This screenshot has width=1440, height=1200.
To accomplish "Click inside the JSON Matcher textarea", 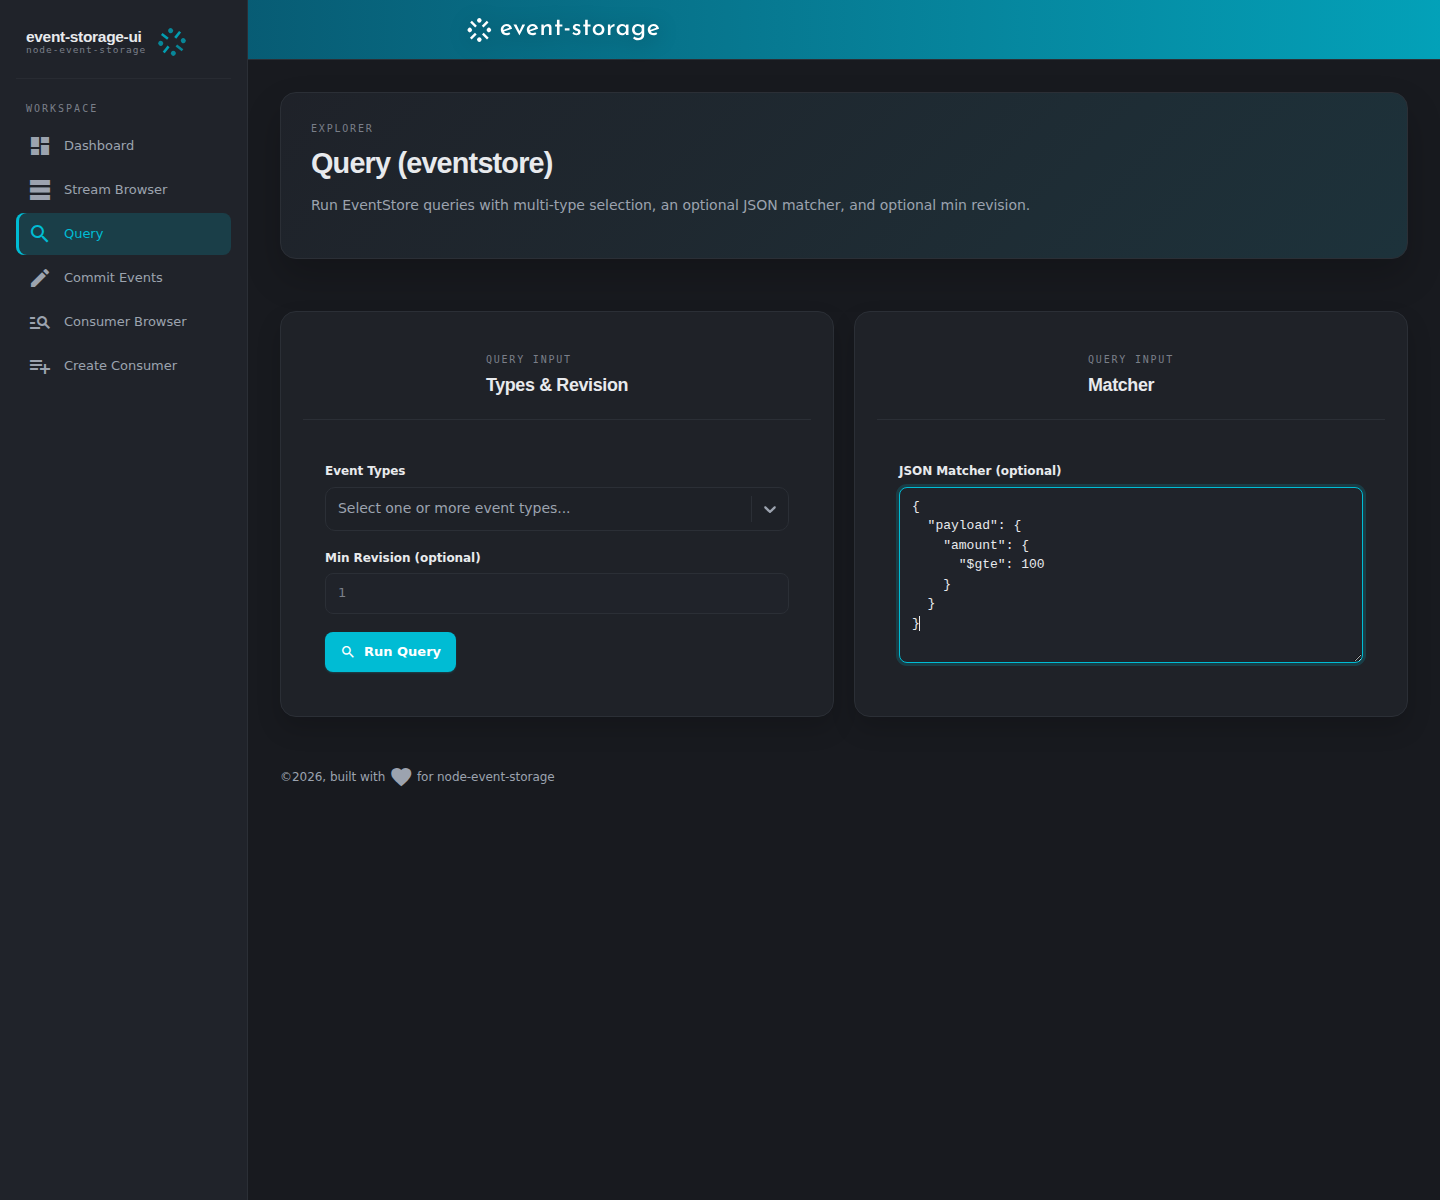I will pos(1131,575).
